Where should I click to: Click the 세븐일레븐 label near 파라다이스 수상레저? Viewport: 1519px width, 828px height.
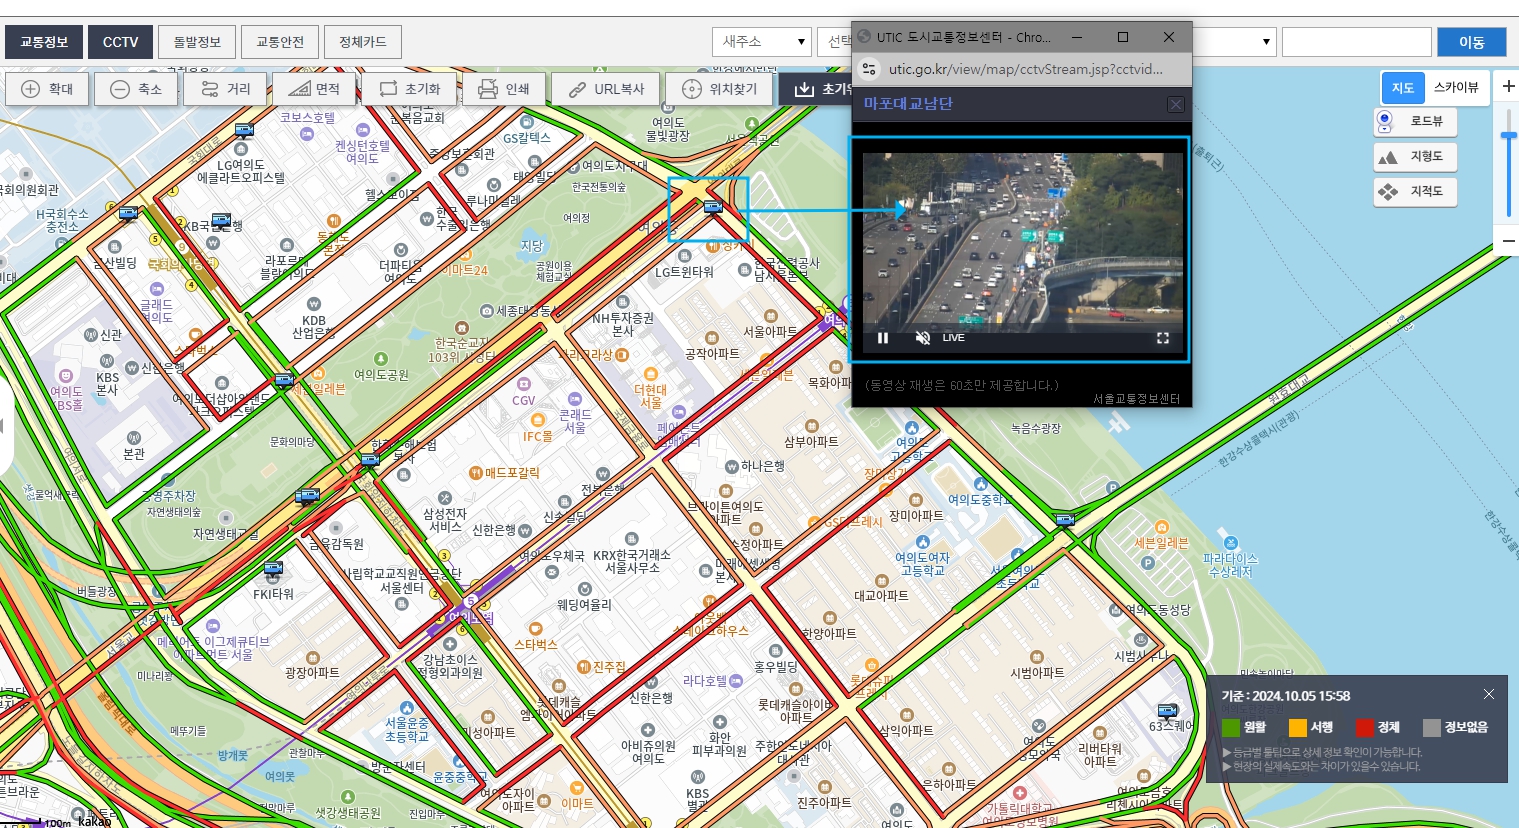point(1161,543)
